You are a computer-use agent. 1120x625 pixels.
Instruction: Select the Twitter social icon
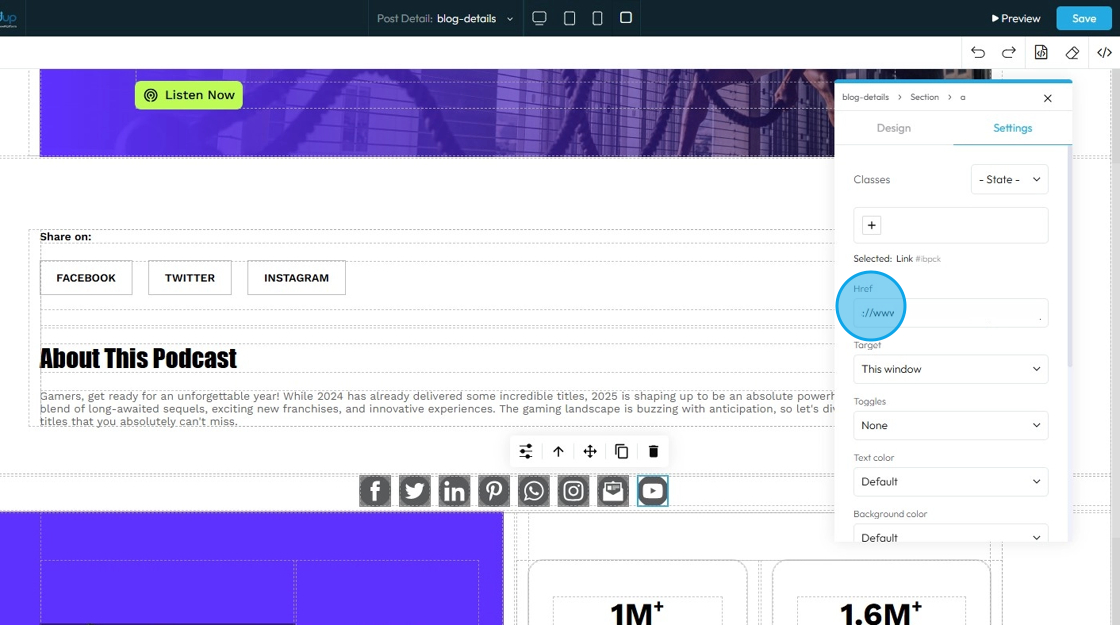pos(414,491)
